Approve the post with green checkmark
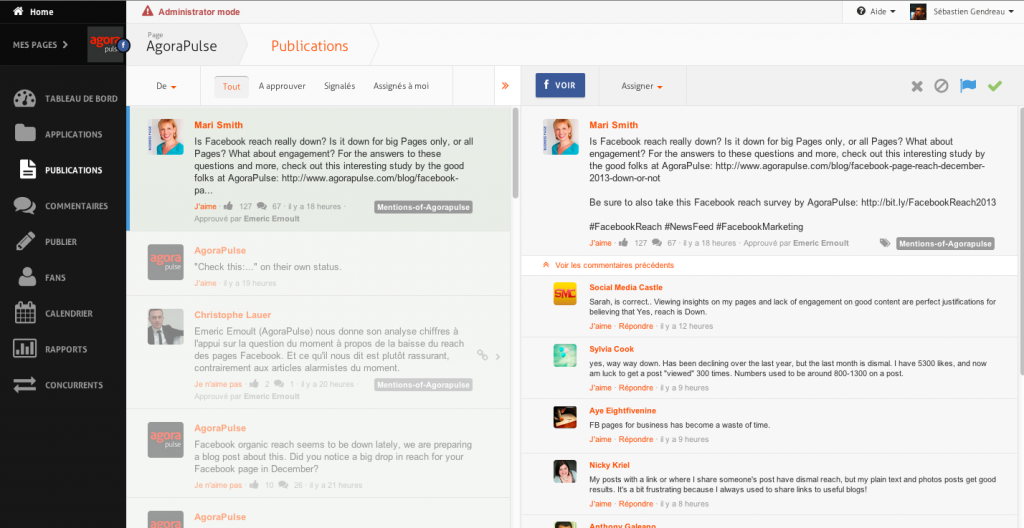 995,86
